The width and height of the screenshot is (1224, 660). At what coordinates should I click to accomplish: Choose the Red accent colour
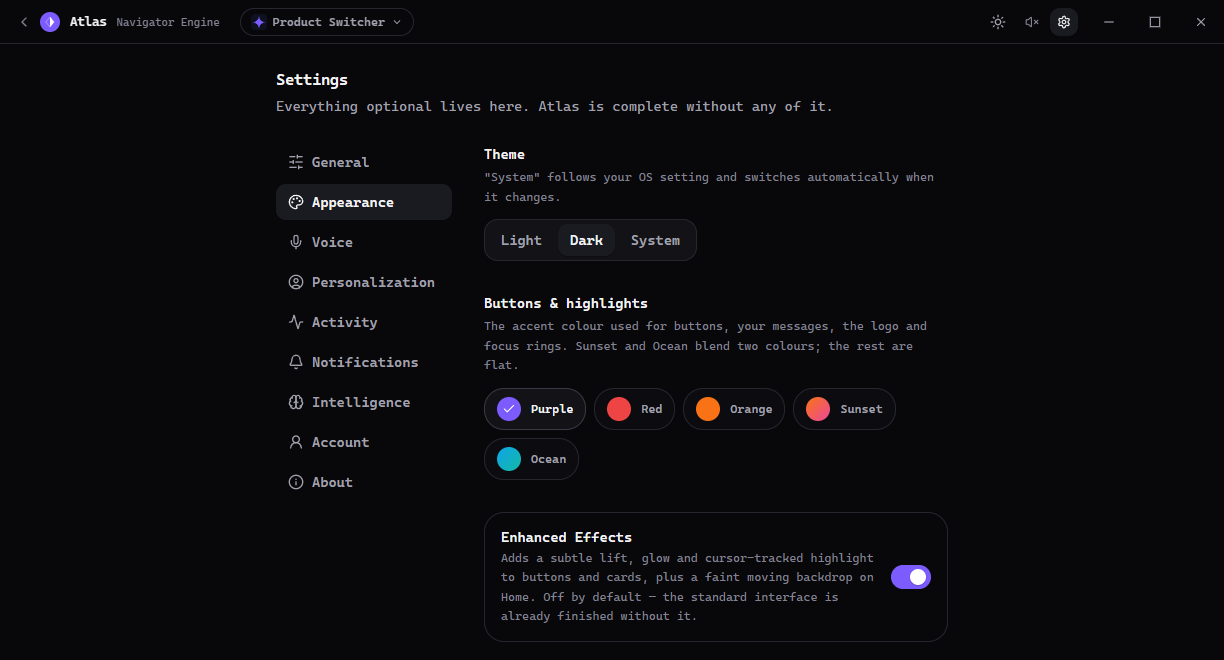tap(634, 409)
